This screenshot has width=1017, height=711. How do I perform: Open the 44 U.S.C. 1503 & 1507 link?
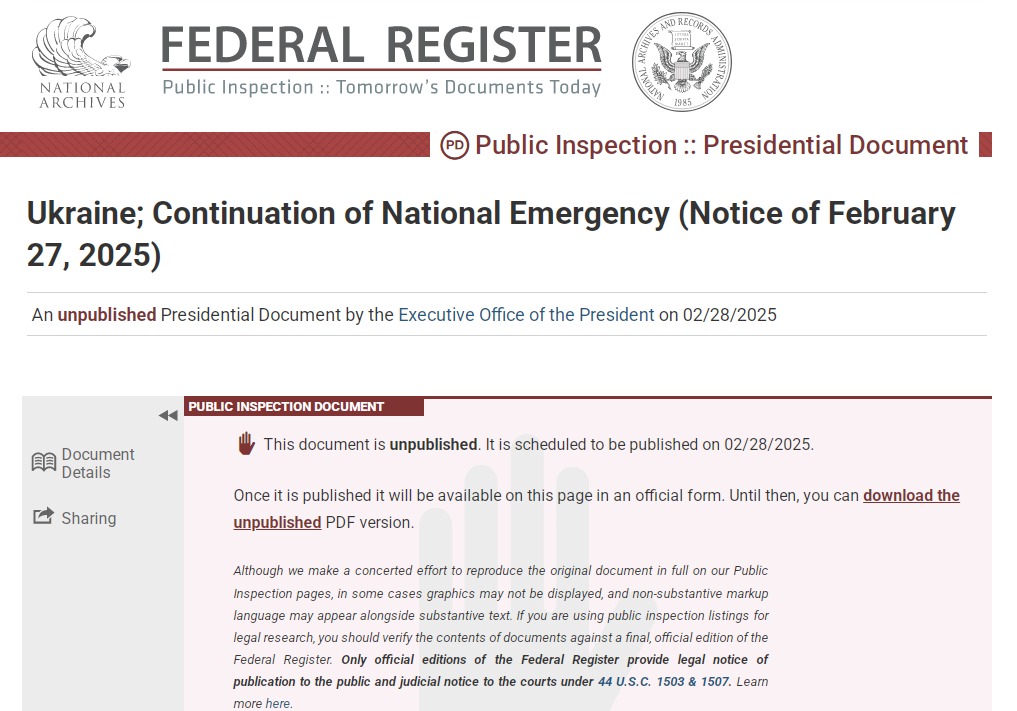pos(664,682)
